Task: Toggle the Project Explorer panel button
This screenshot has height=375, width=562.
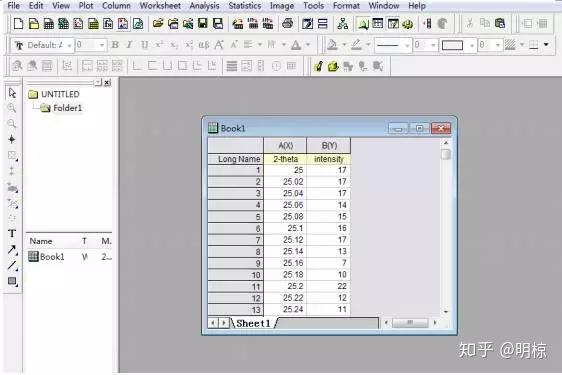Action: 363,24
